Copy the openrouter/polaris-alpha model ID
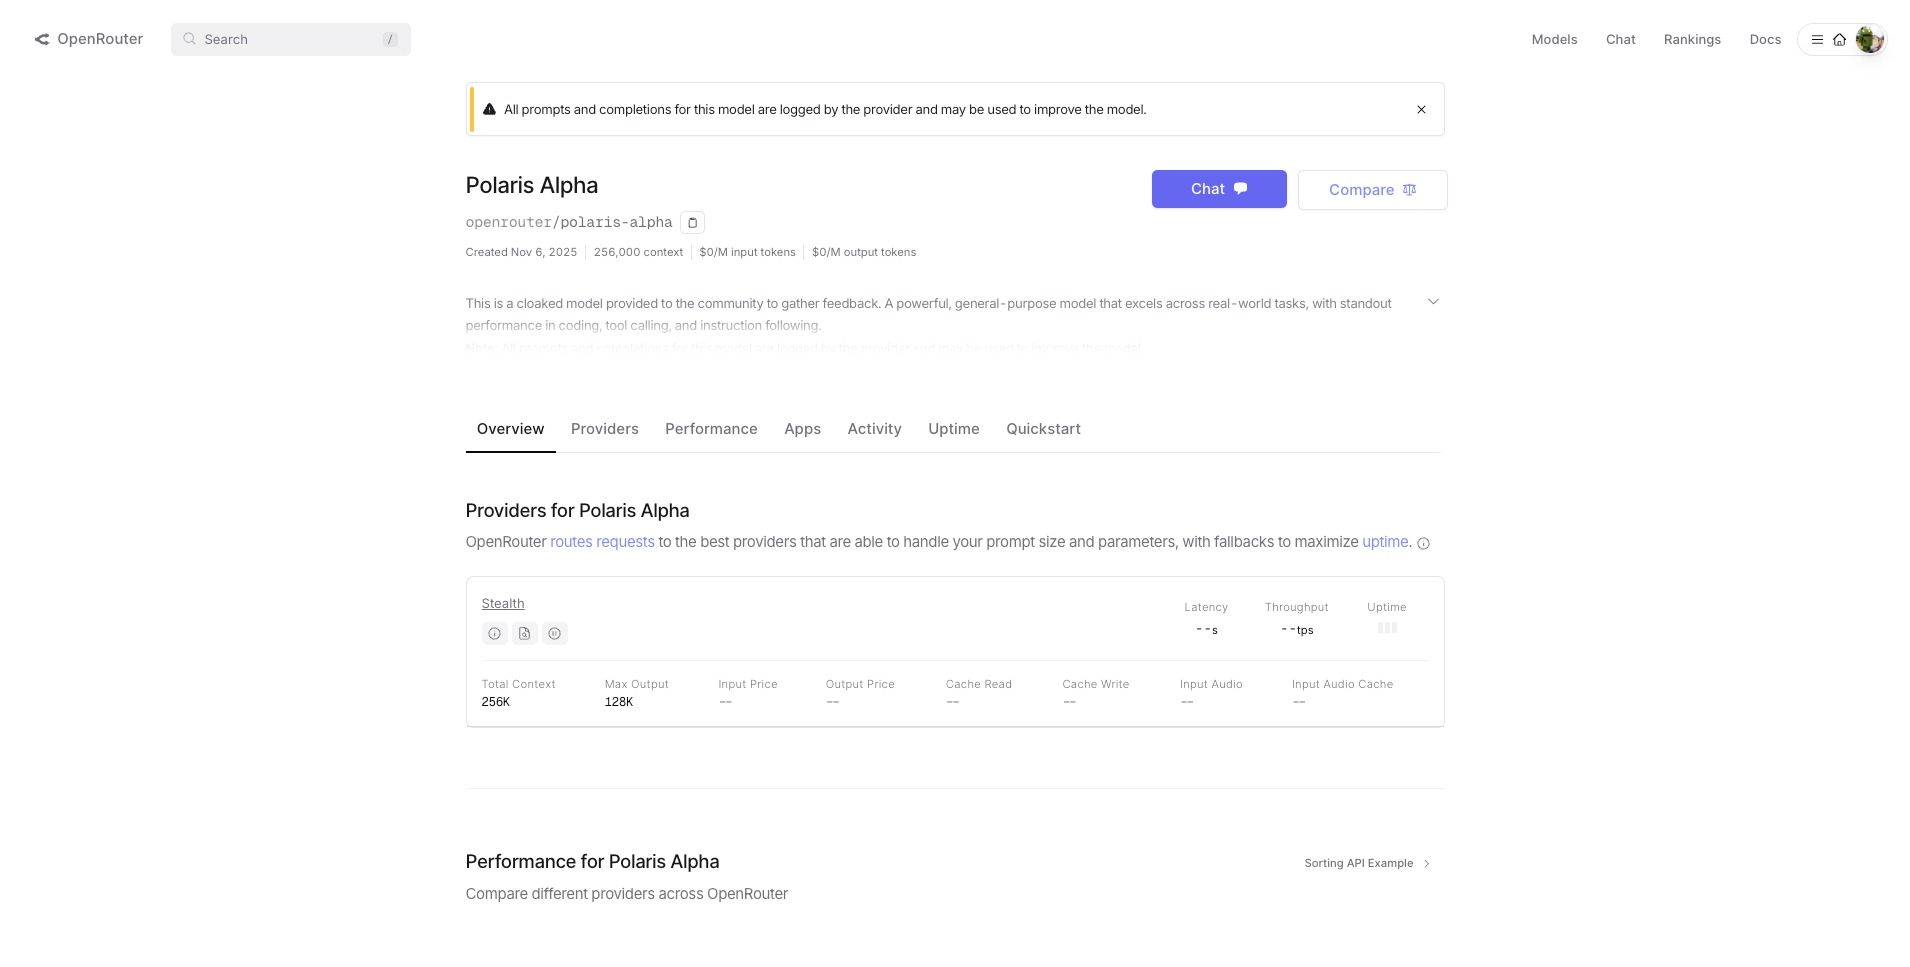The height and width of the screenshot is (967, 1910). [692, 222]
